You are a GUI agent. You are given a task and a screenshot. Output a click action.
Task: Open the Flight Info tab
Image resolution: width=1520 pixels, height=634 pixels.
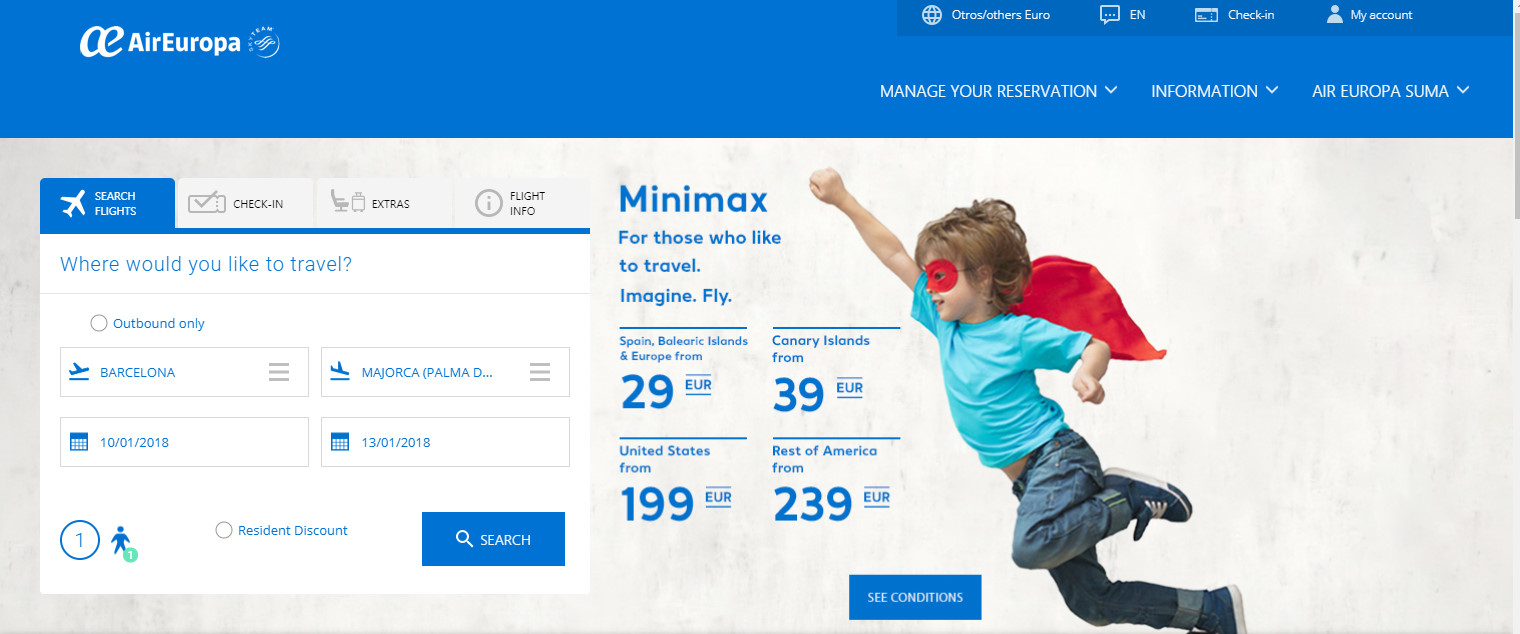point(522,204)
